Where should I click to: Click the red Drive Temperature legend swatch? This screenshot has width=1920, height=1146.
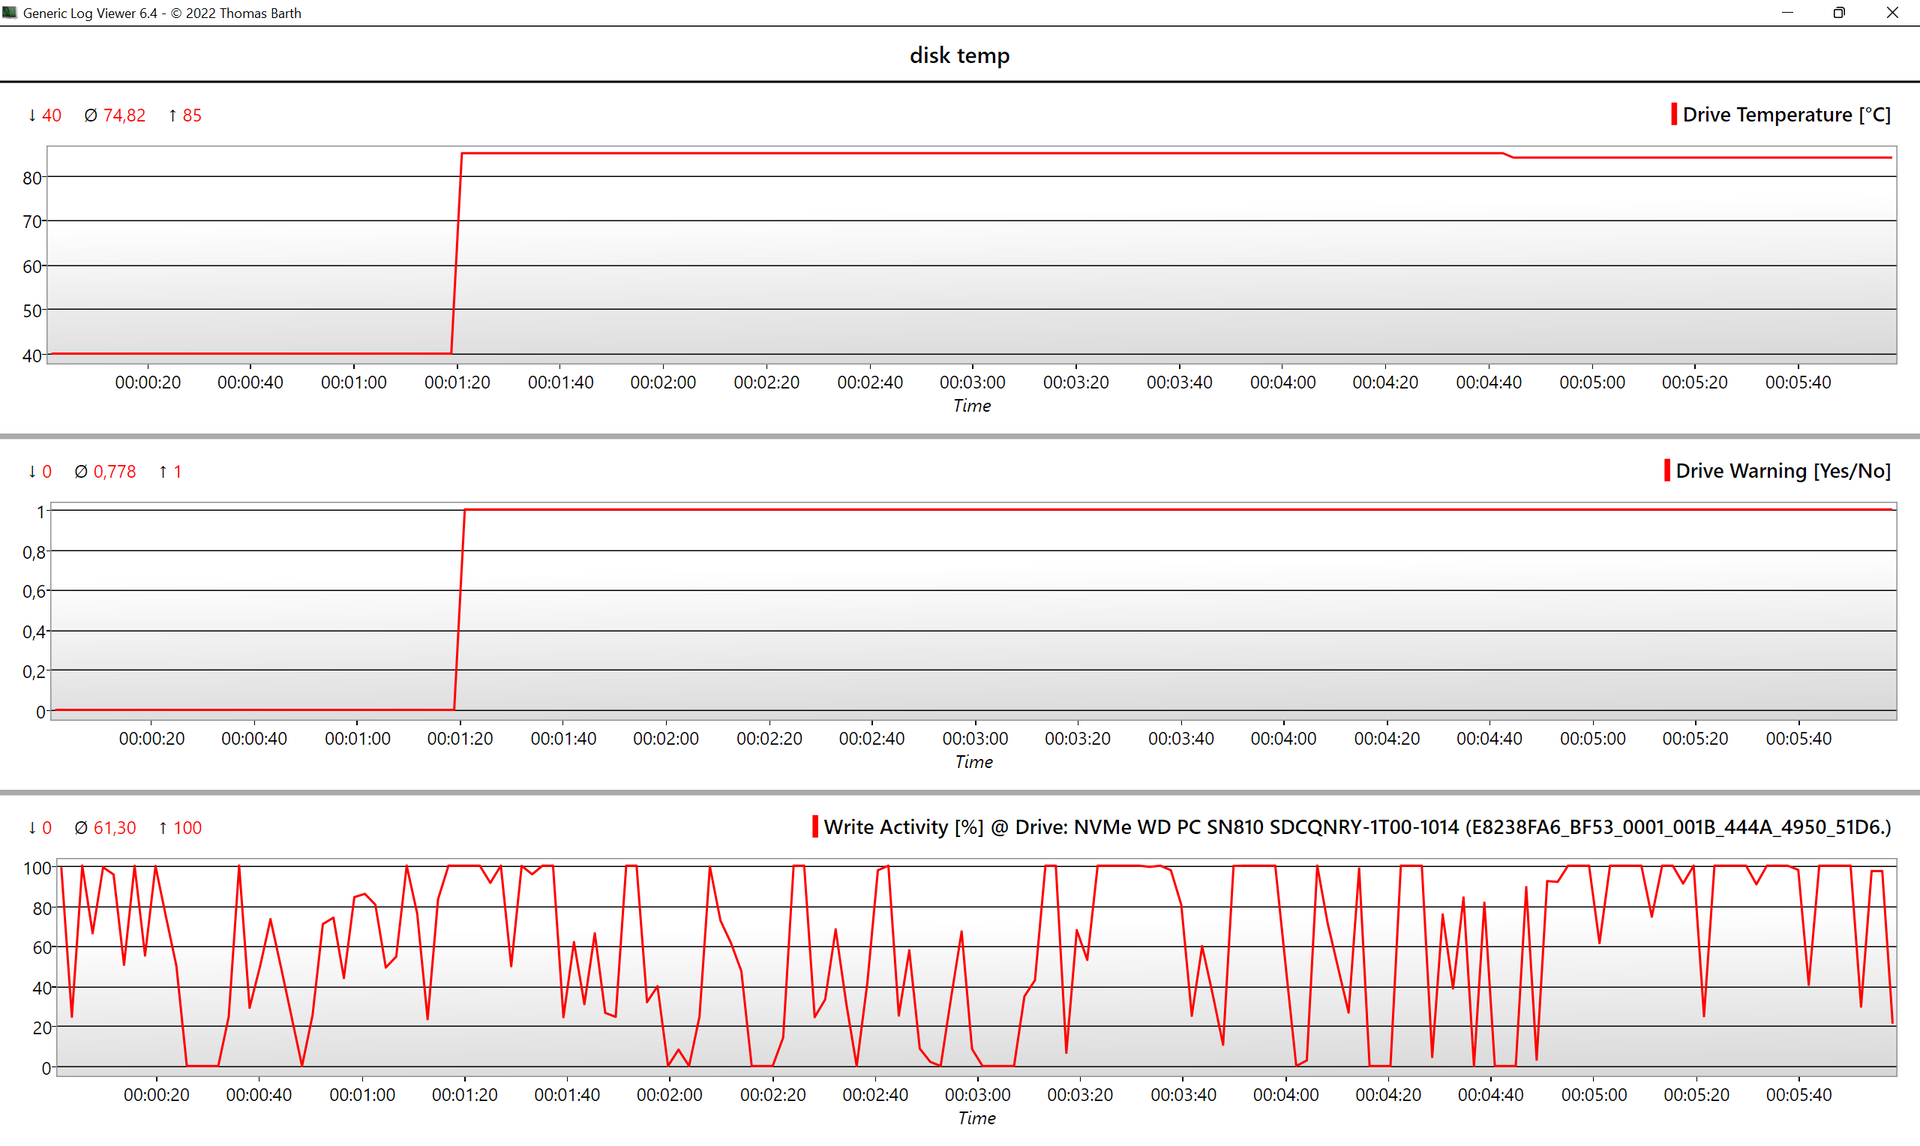[1673, 114]
